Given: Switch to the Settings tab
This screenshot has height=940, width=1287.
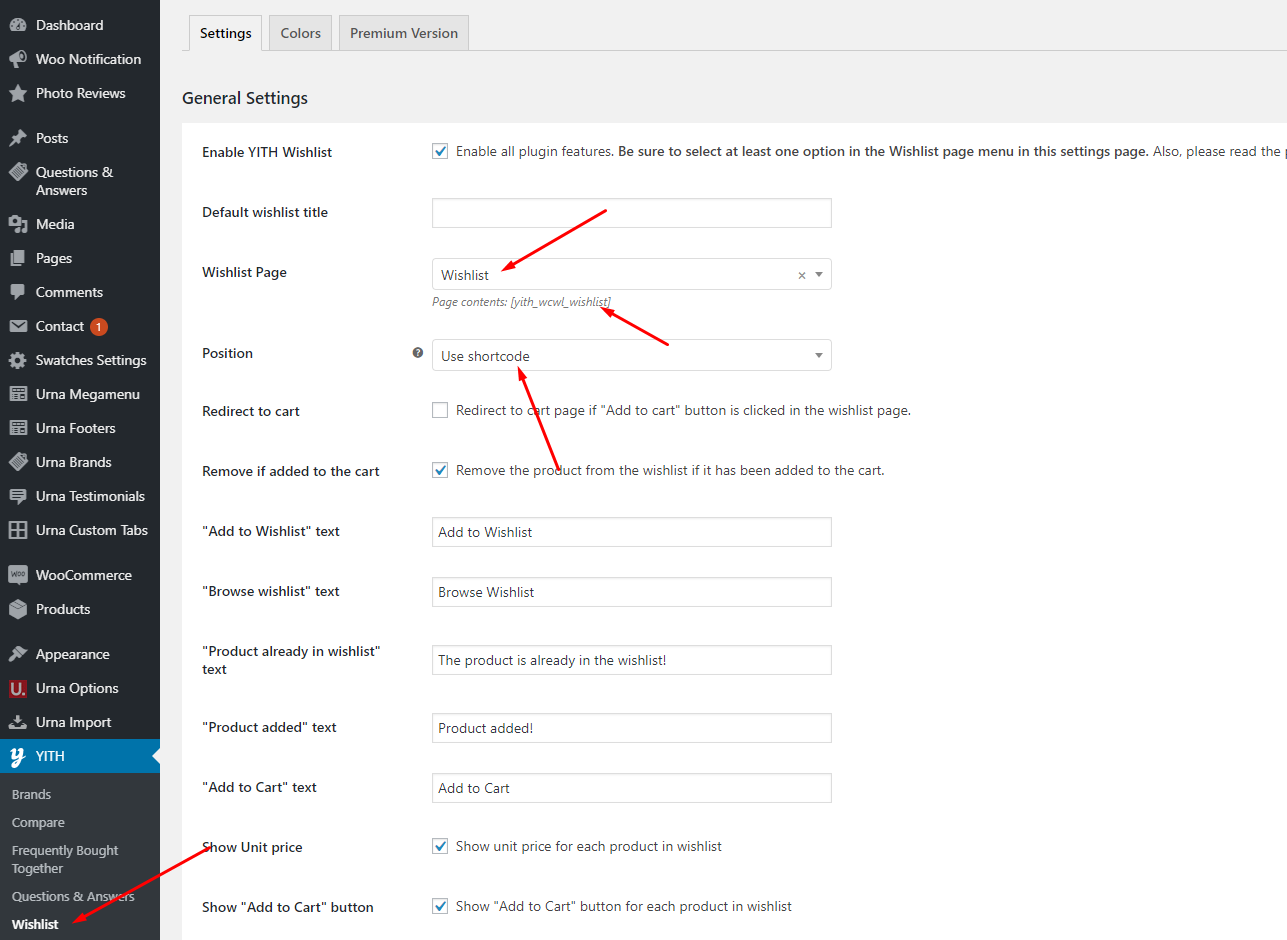Looking at the screenshot, I should [226, 33].
